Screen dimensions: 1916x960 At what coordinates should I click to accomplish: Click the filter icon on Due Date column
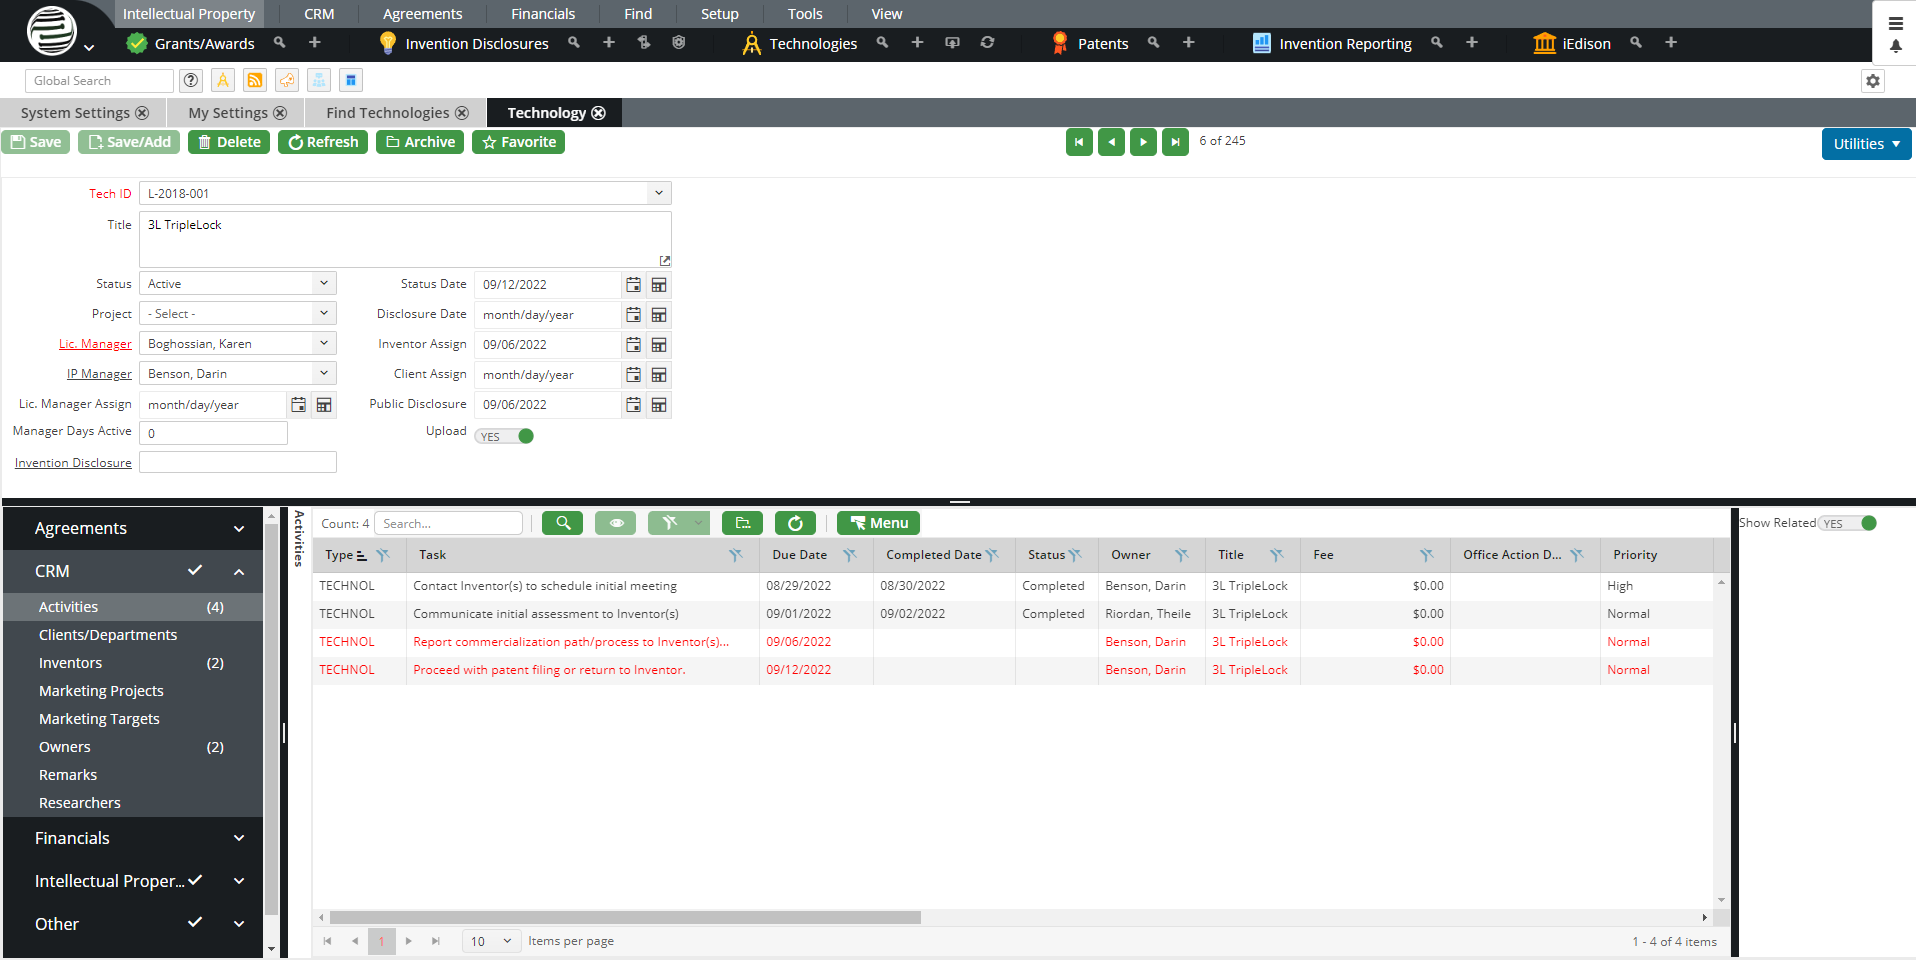click(x=849, y=555)
